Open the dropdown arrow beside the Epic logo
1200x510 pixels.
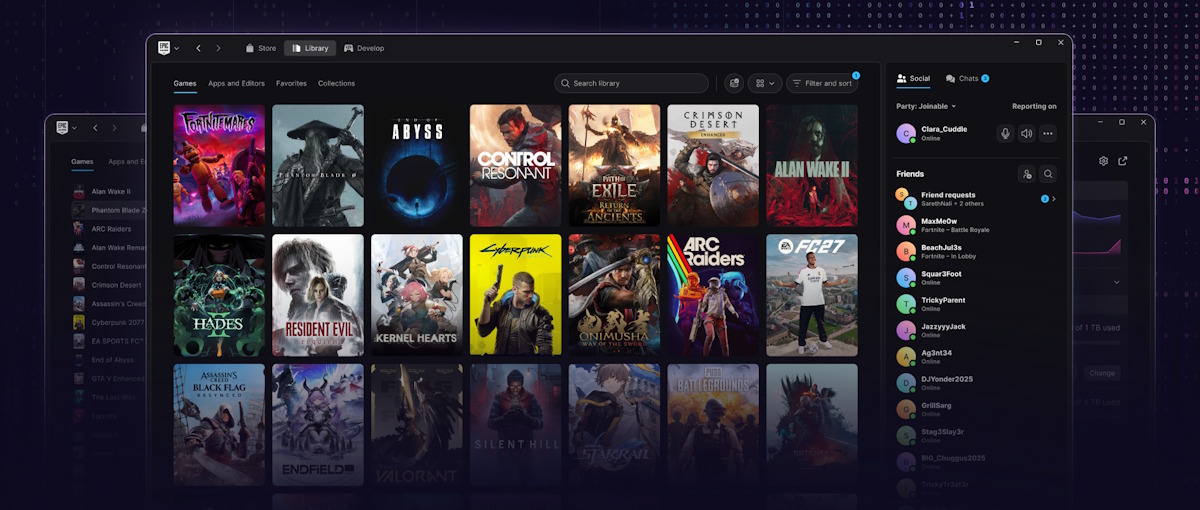pyautogui.click(x=177, y=48)
